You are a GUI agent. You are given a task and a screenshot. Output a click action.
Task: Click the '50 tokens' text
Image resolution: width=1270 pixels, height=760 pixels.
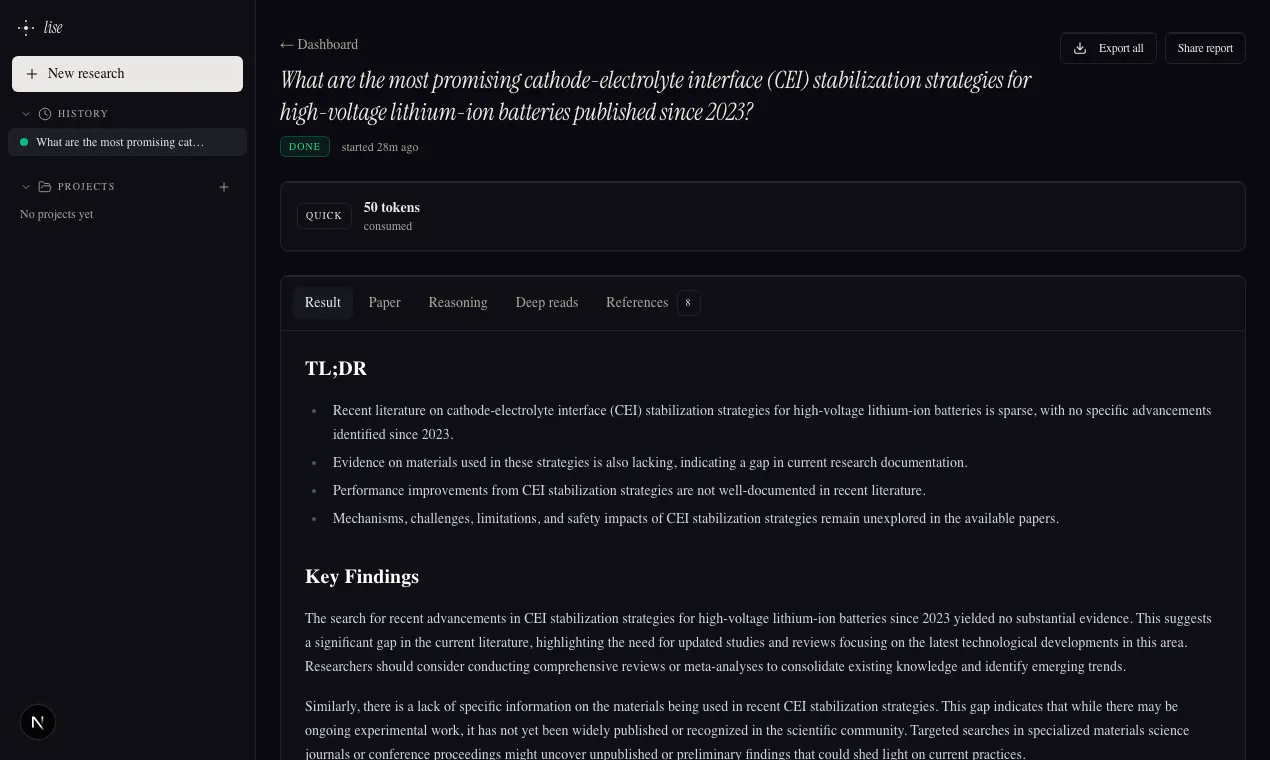pos(392,208)
